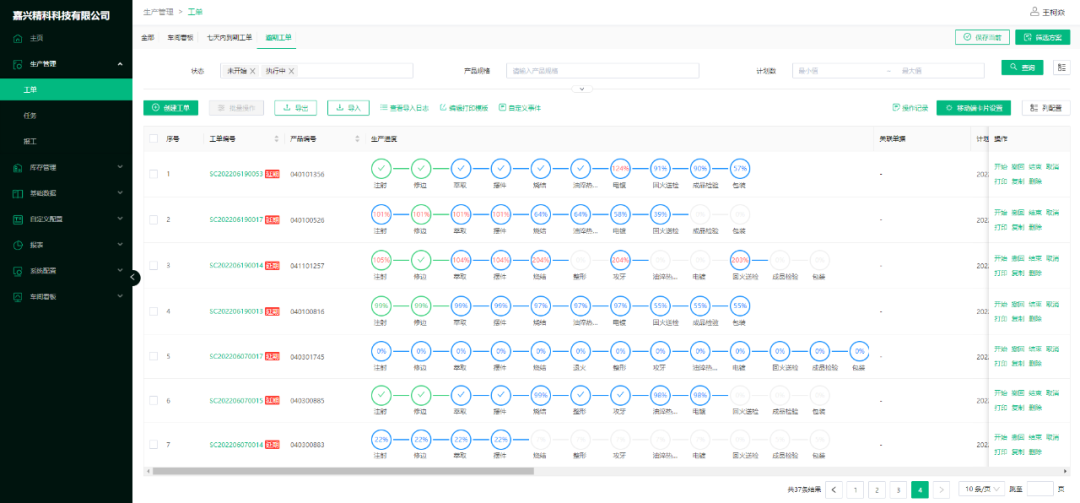Screen dimensions: 1080x503
Task: Select the checkbox for row 5
Action: (153, 356)
